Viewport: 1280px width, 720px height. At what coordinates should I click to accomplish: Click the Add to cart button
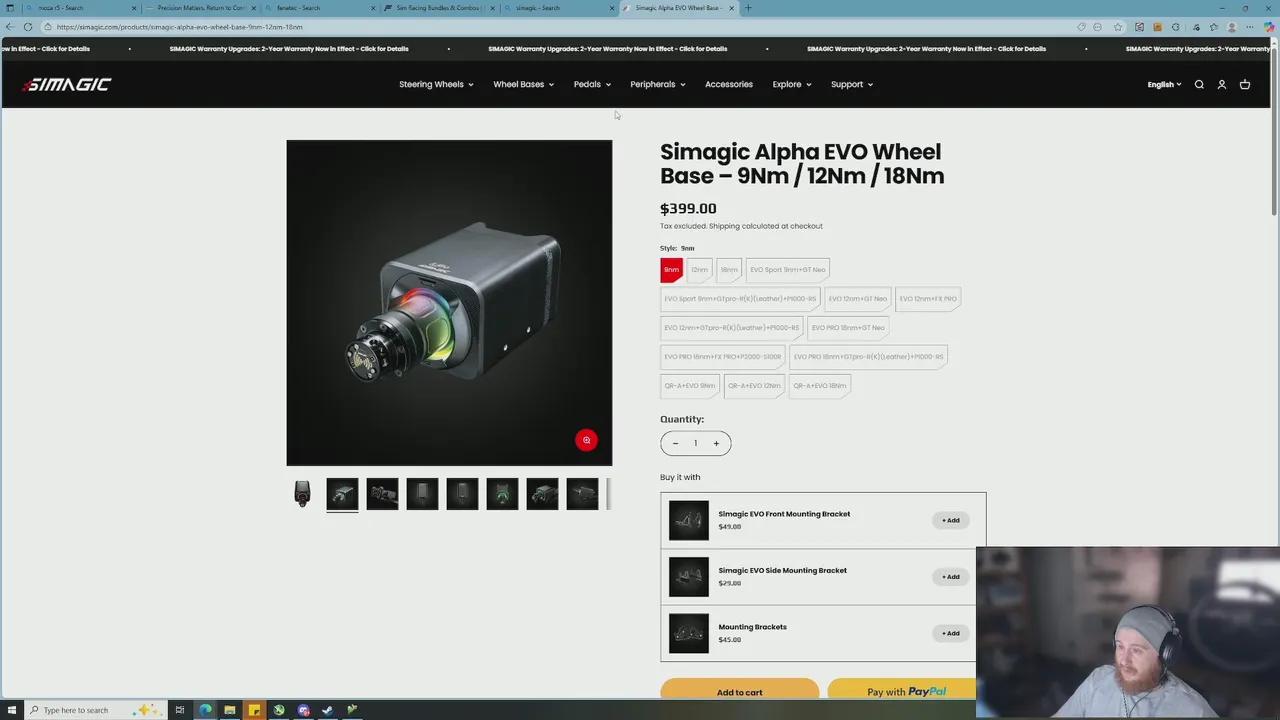(739, 691)
